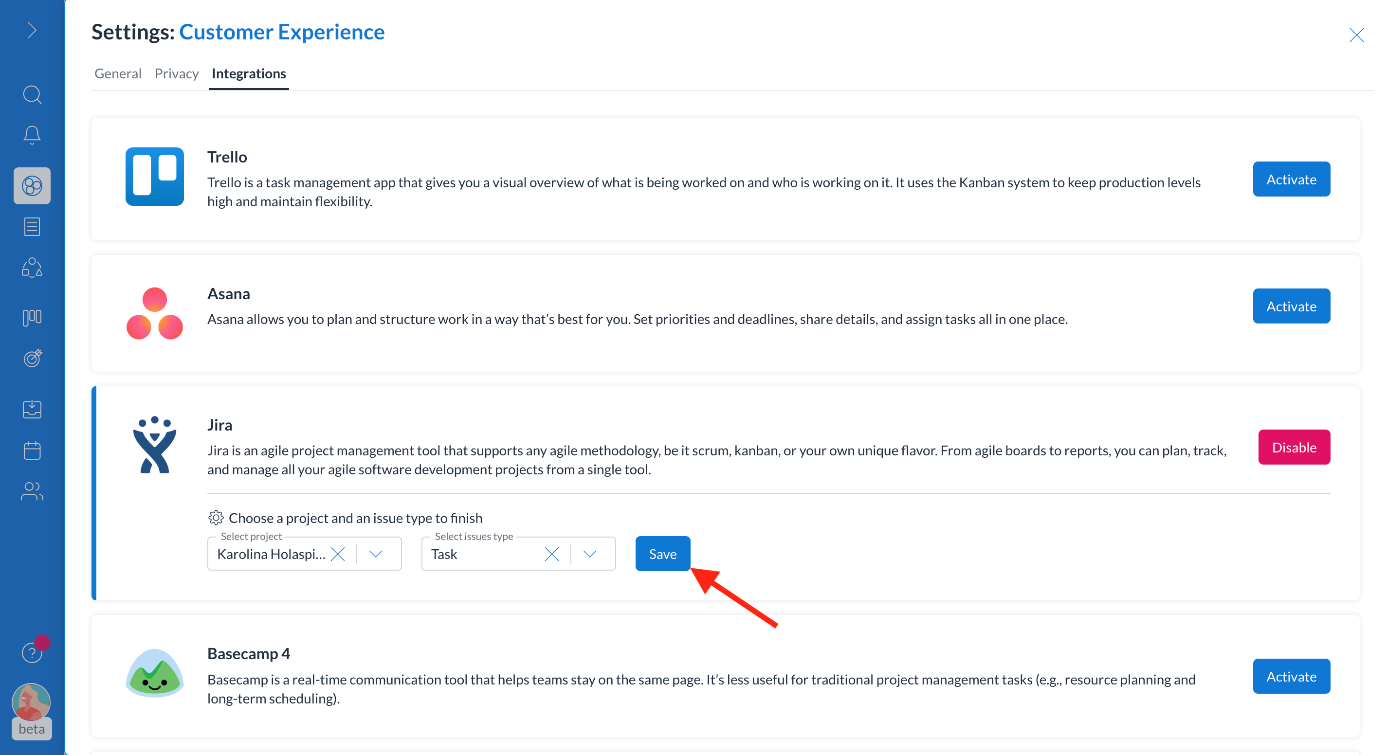Click the highlighted workspaces circle icon in sidebar

coord(32,186)
